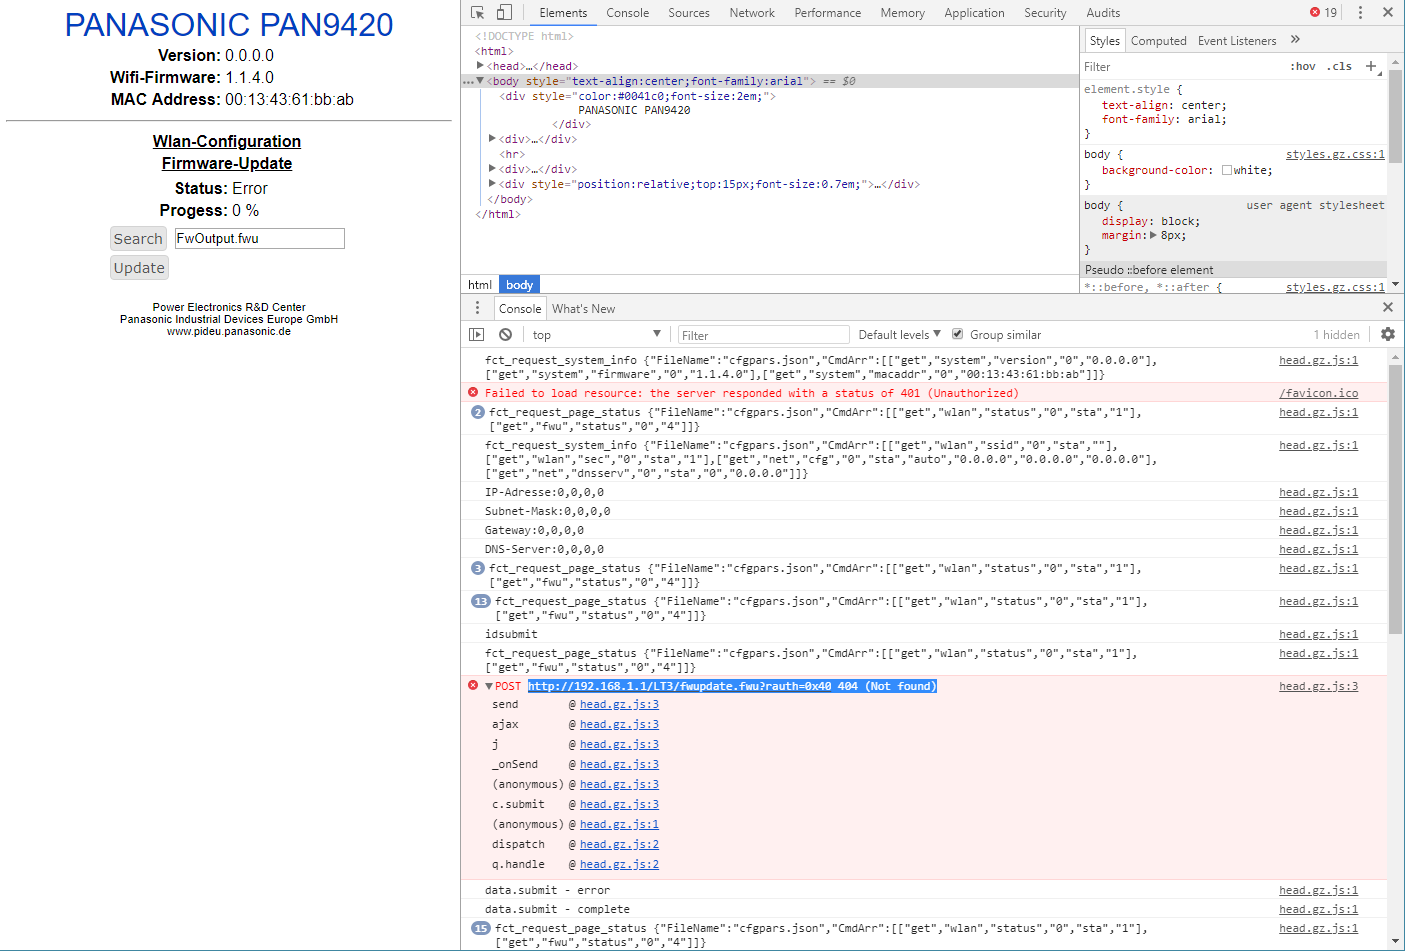The height and width of the screenshot is (951, 1405).
Task: Click the console Filter input
Action: (x=764, y=335)
